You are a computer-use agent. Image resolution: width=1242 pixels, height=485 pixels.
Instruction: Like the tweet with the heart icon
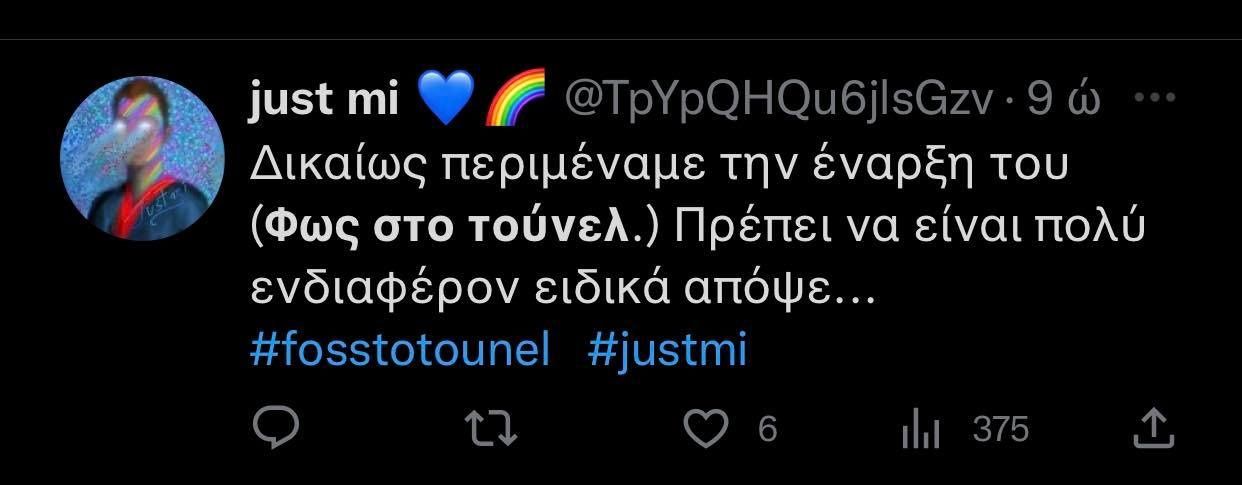click(x=705, y=429)
